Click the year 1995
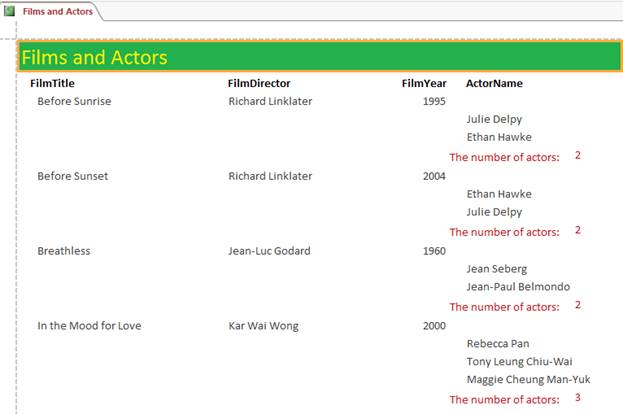623x414 pixels. pos(434,101)
